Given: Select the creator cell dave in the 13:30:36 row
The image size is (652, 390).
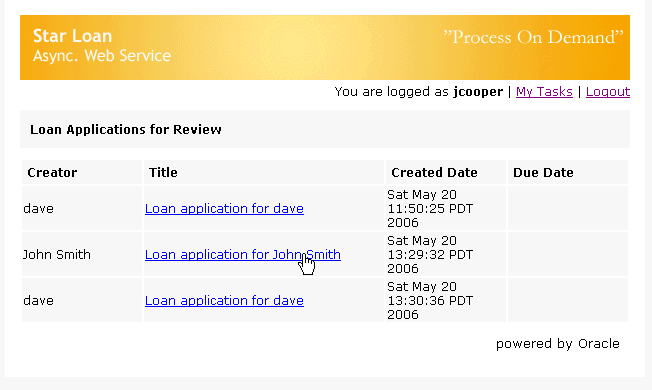Looking at the screenshot, I should 82,301.
